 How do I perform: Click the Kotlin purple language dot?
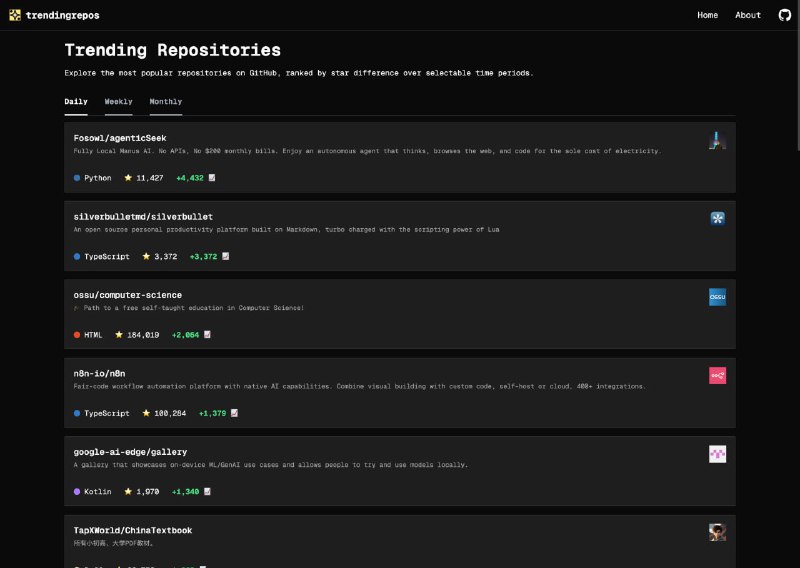pos(77,492)
